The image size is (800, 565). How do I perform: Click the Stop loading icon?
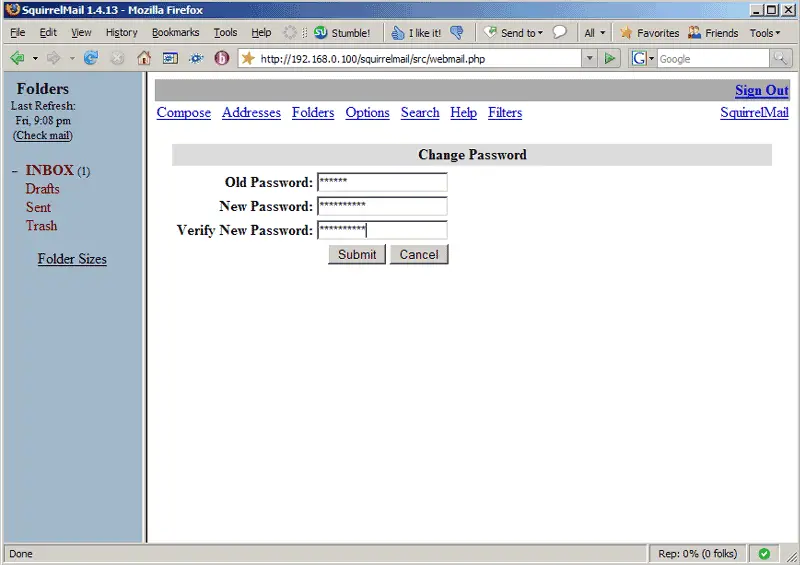(x=117, y=59)
